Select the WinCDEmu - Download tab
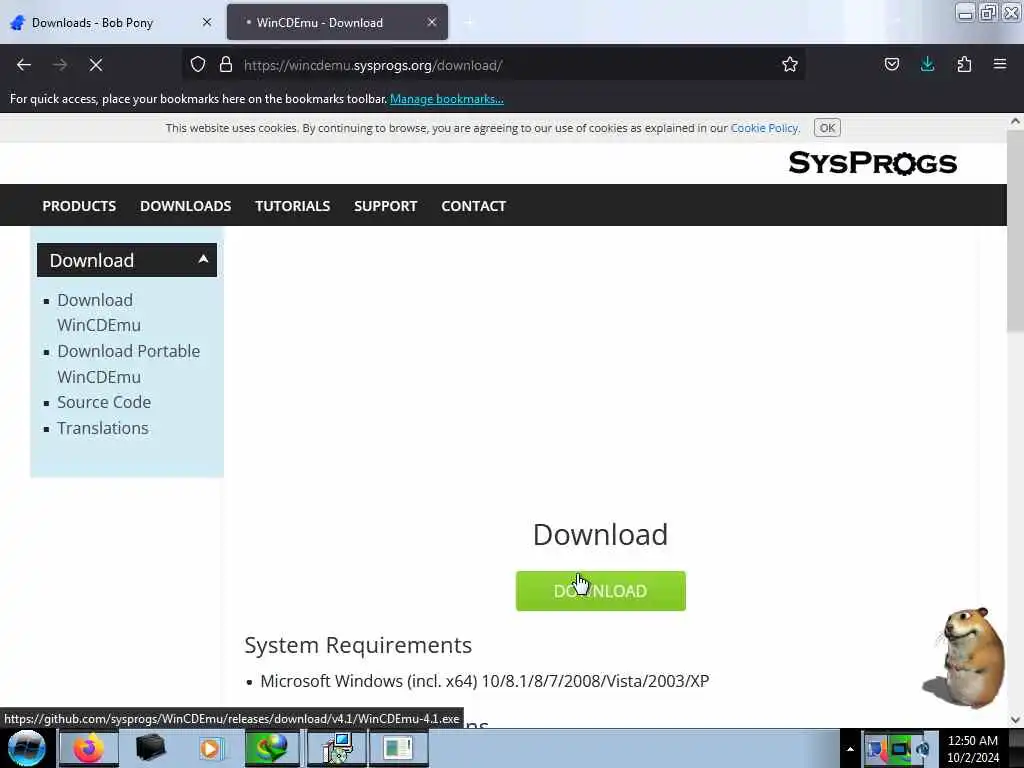1024x768 pixels. pos(337,23)
